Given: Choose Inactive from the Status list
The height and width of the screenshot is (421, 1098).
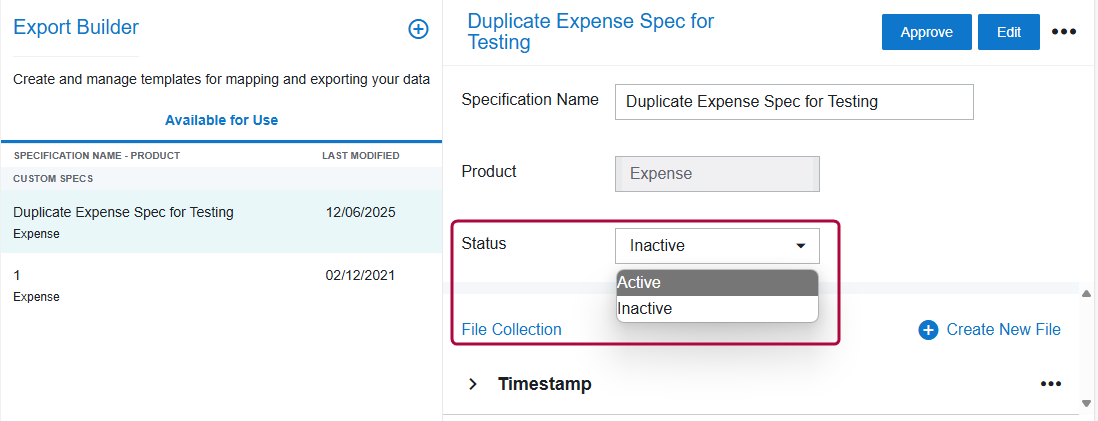Looking at the screenshot, I should pyautogui.click(x=717, y=309).
